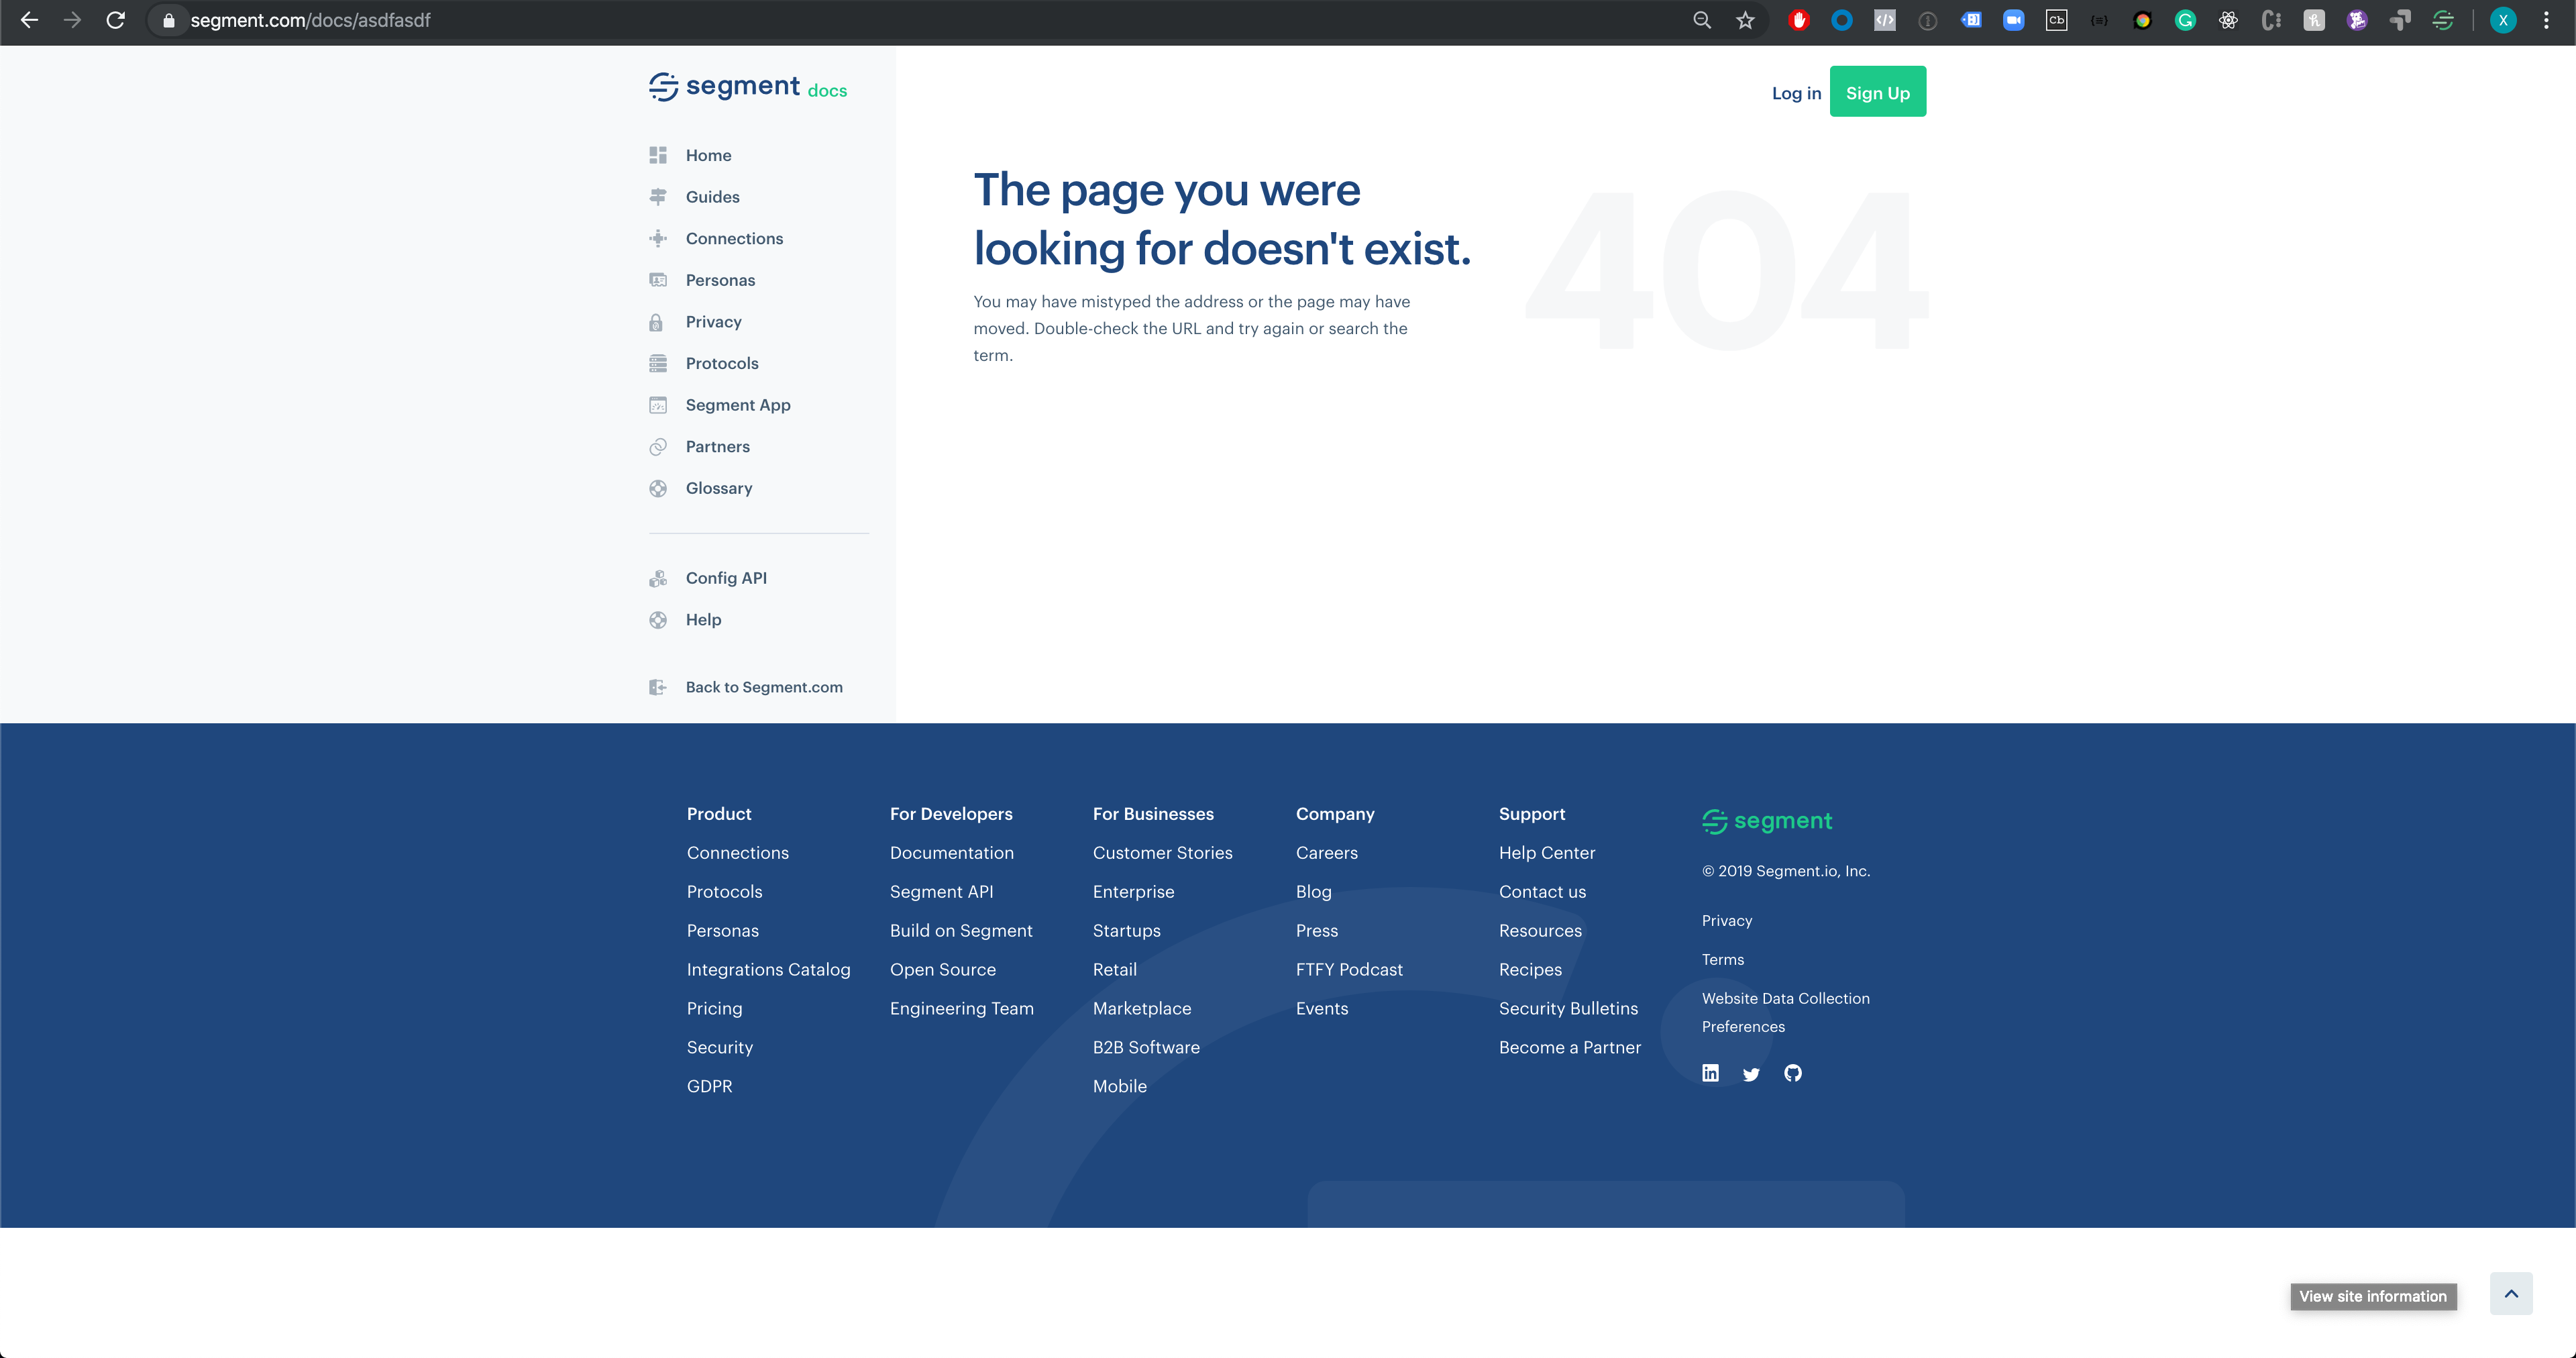2576x1358 pixels.
Task: Open Customer Stories footer link
Action: [x=1162, y=853]
